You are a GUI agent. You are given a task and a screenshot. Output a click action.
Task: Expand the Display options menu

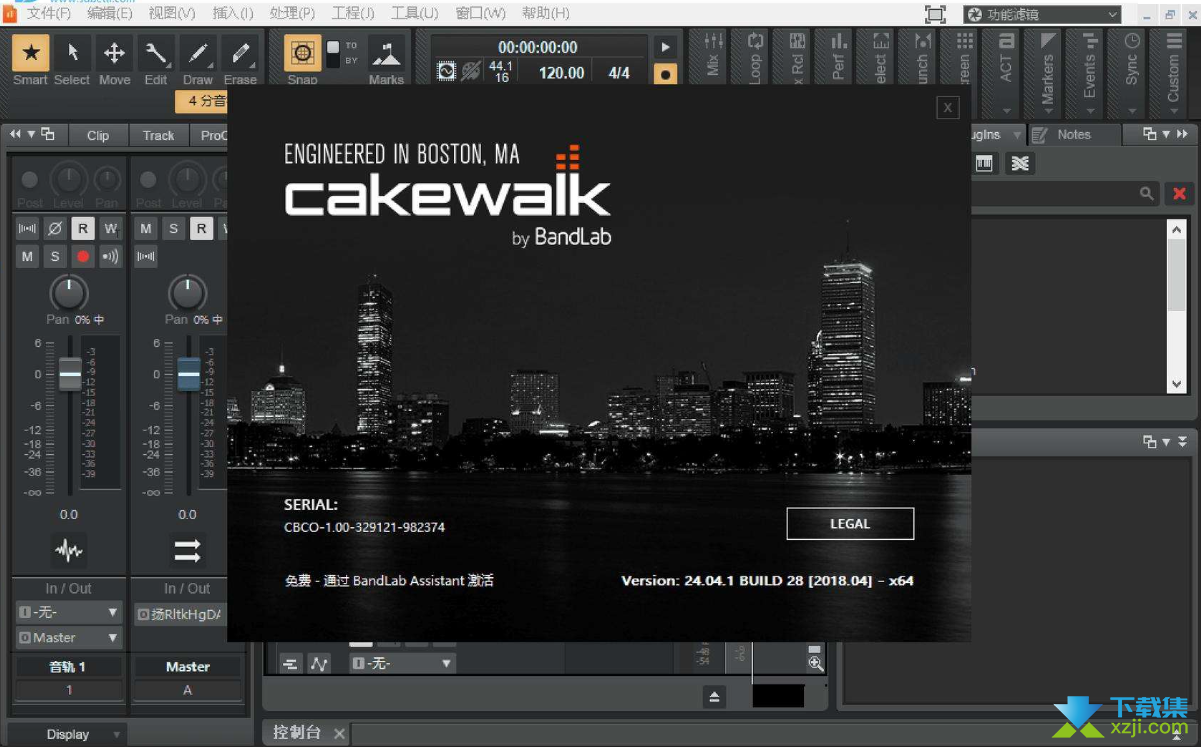pos(67,734)
